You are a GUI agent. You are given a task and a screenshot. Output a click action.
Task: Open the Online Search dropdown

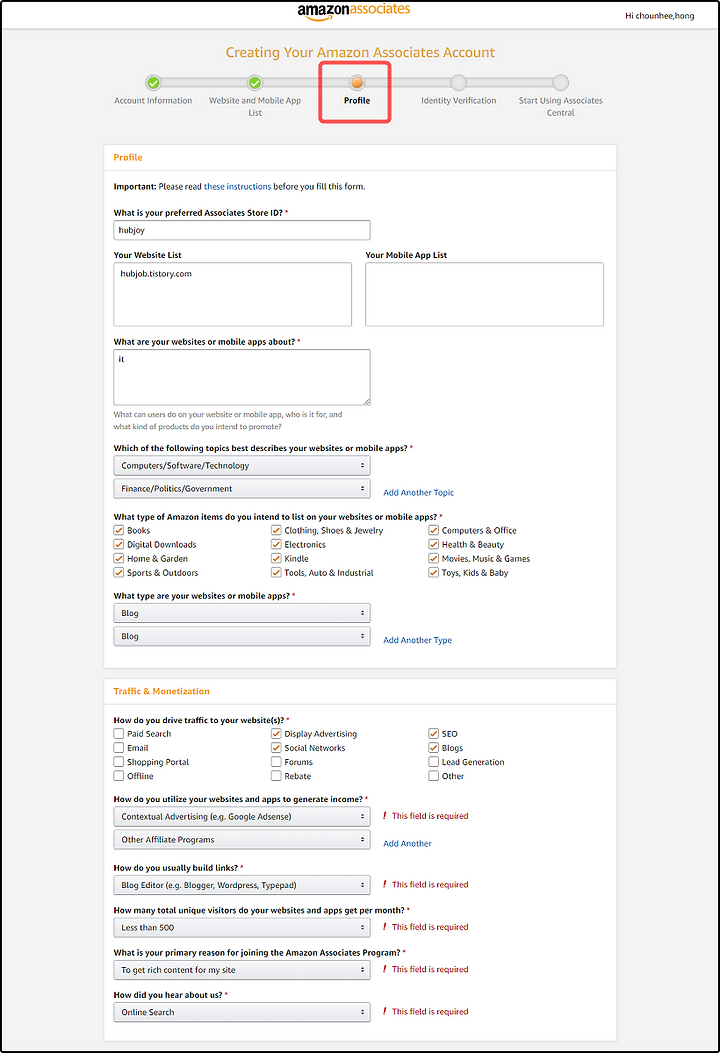(242, 1012)
